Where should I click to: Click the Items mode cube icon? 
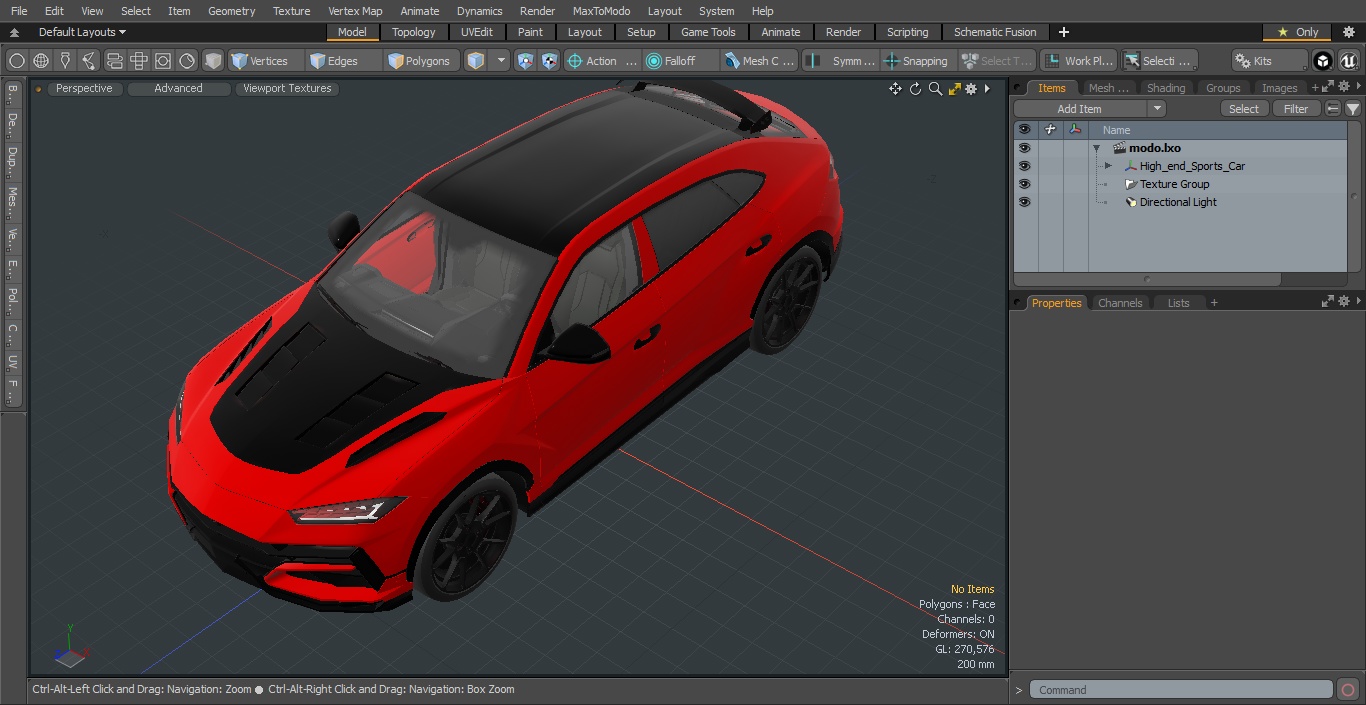coord(477,61)
